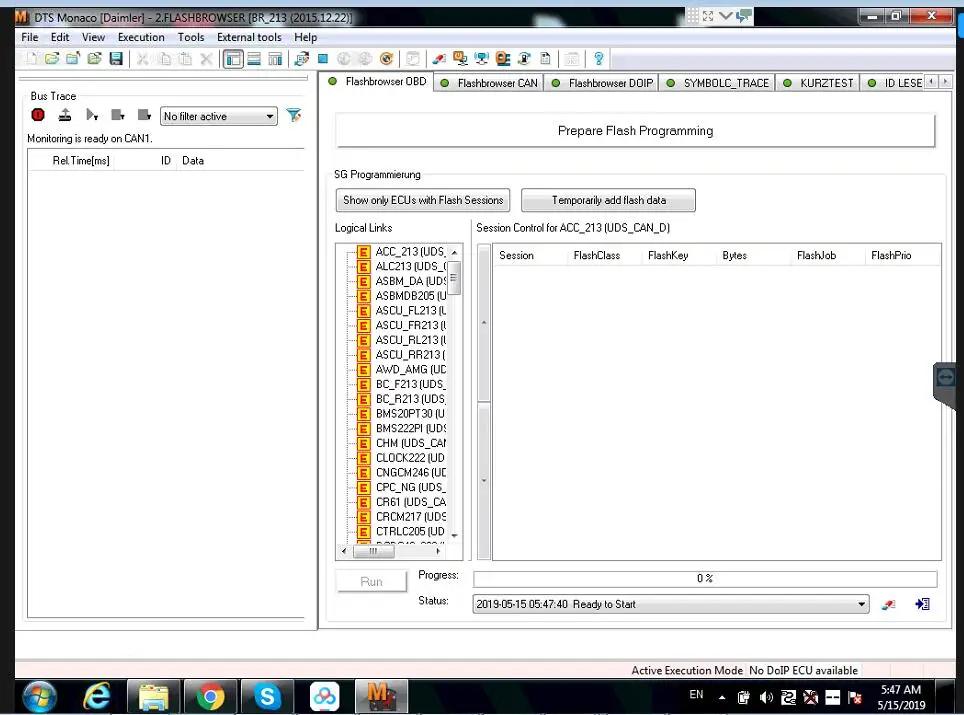Click the funnel filter icon in Bus Trace

(x=294, y=115)
